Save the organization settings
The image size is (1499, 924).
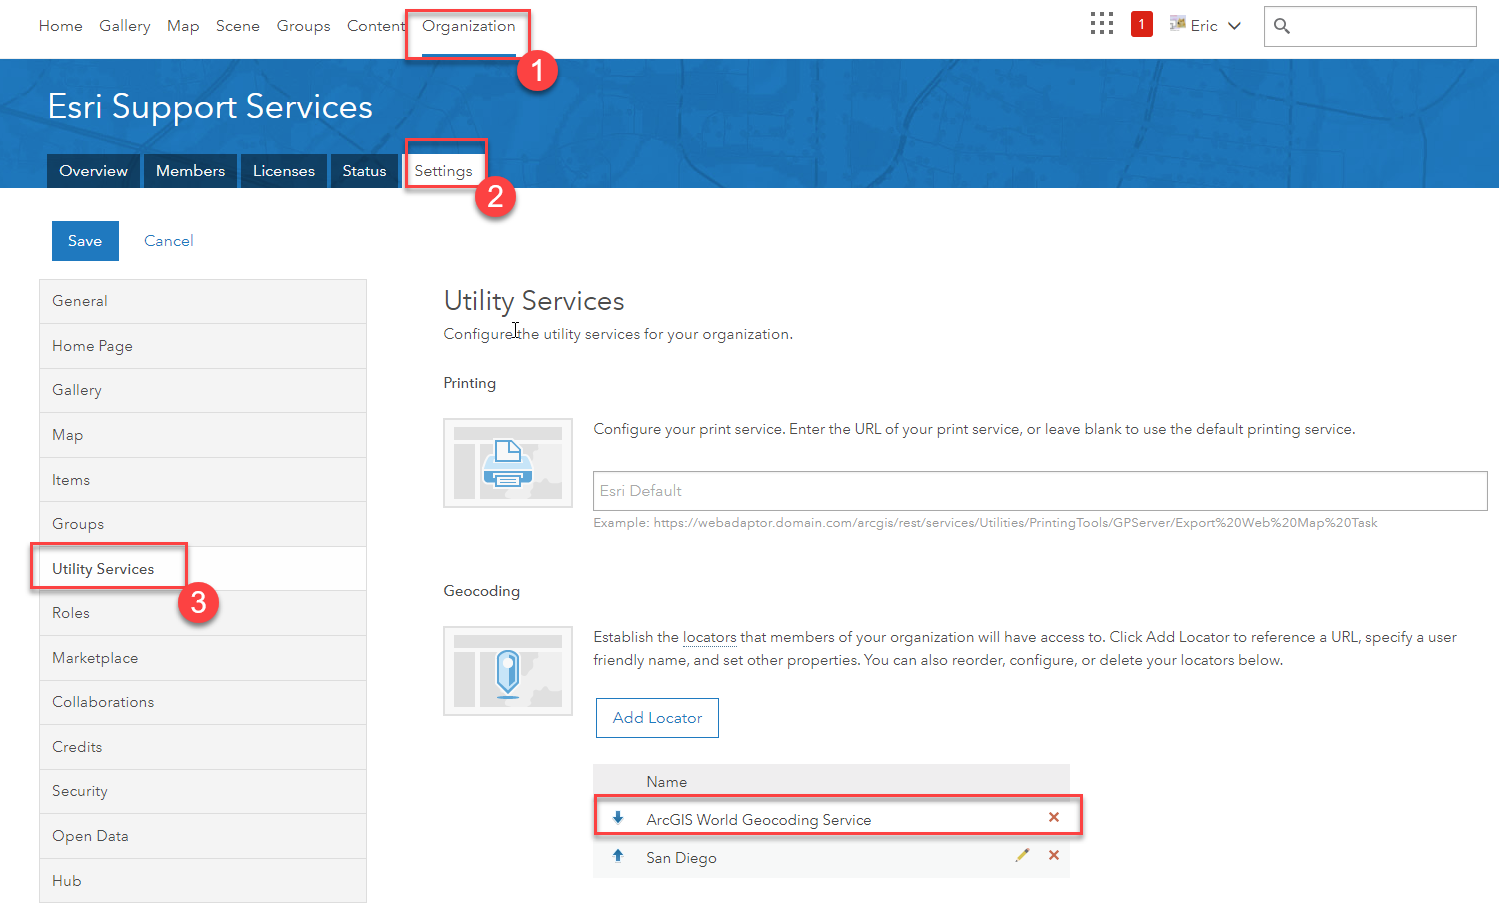click(85, 241)
